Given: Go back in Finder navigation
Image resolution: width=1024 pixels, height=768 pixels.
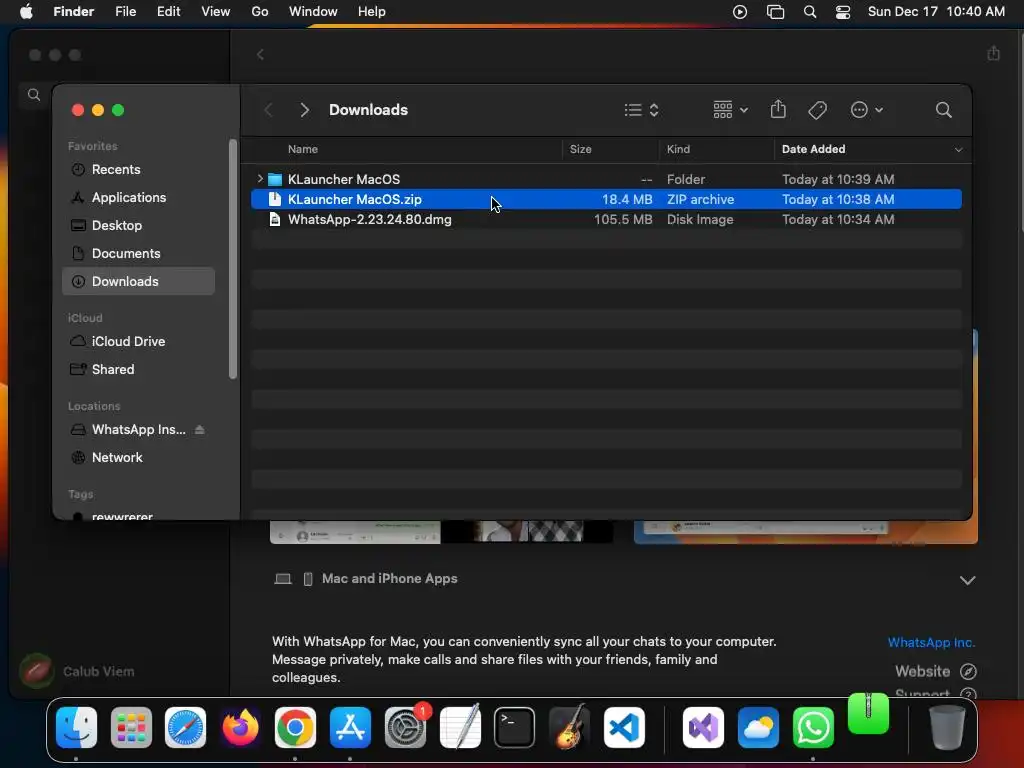Looking at the screenshot, I should point(268,110).
